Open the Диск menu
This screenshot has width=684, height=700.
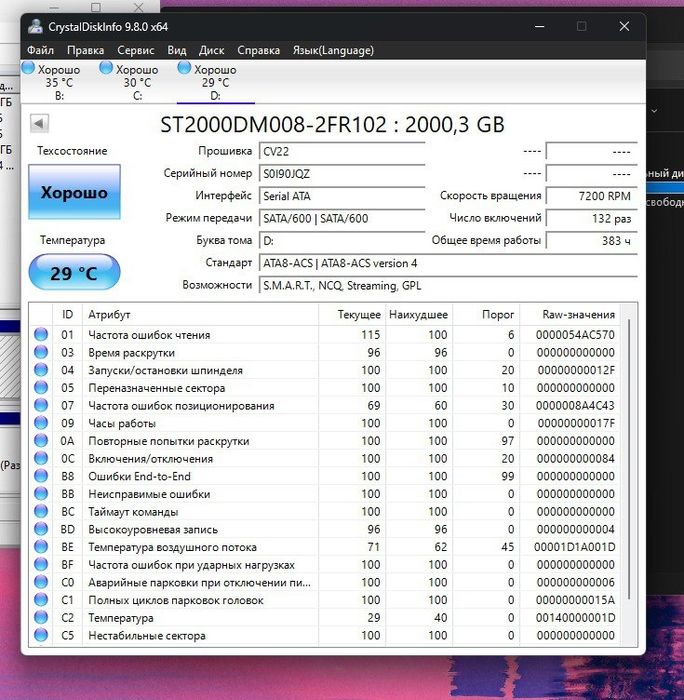pos(211,50)
